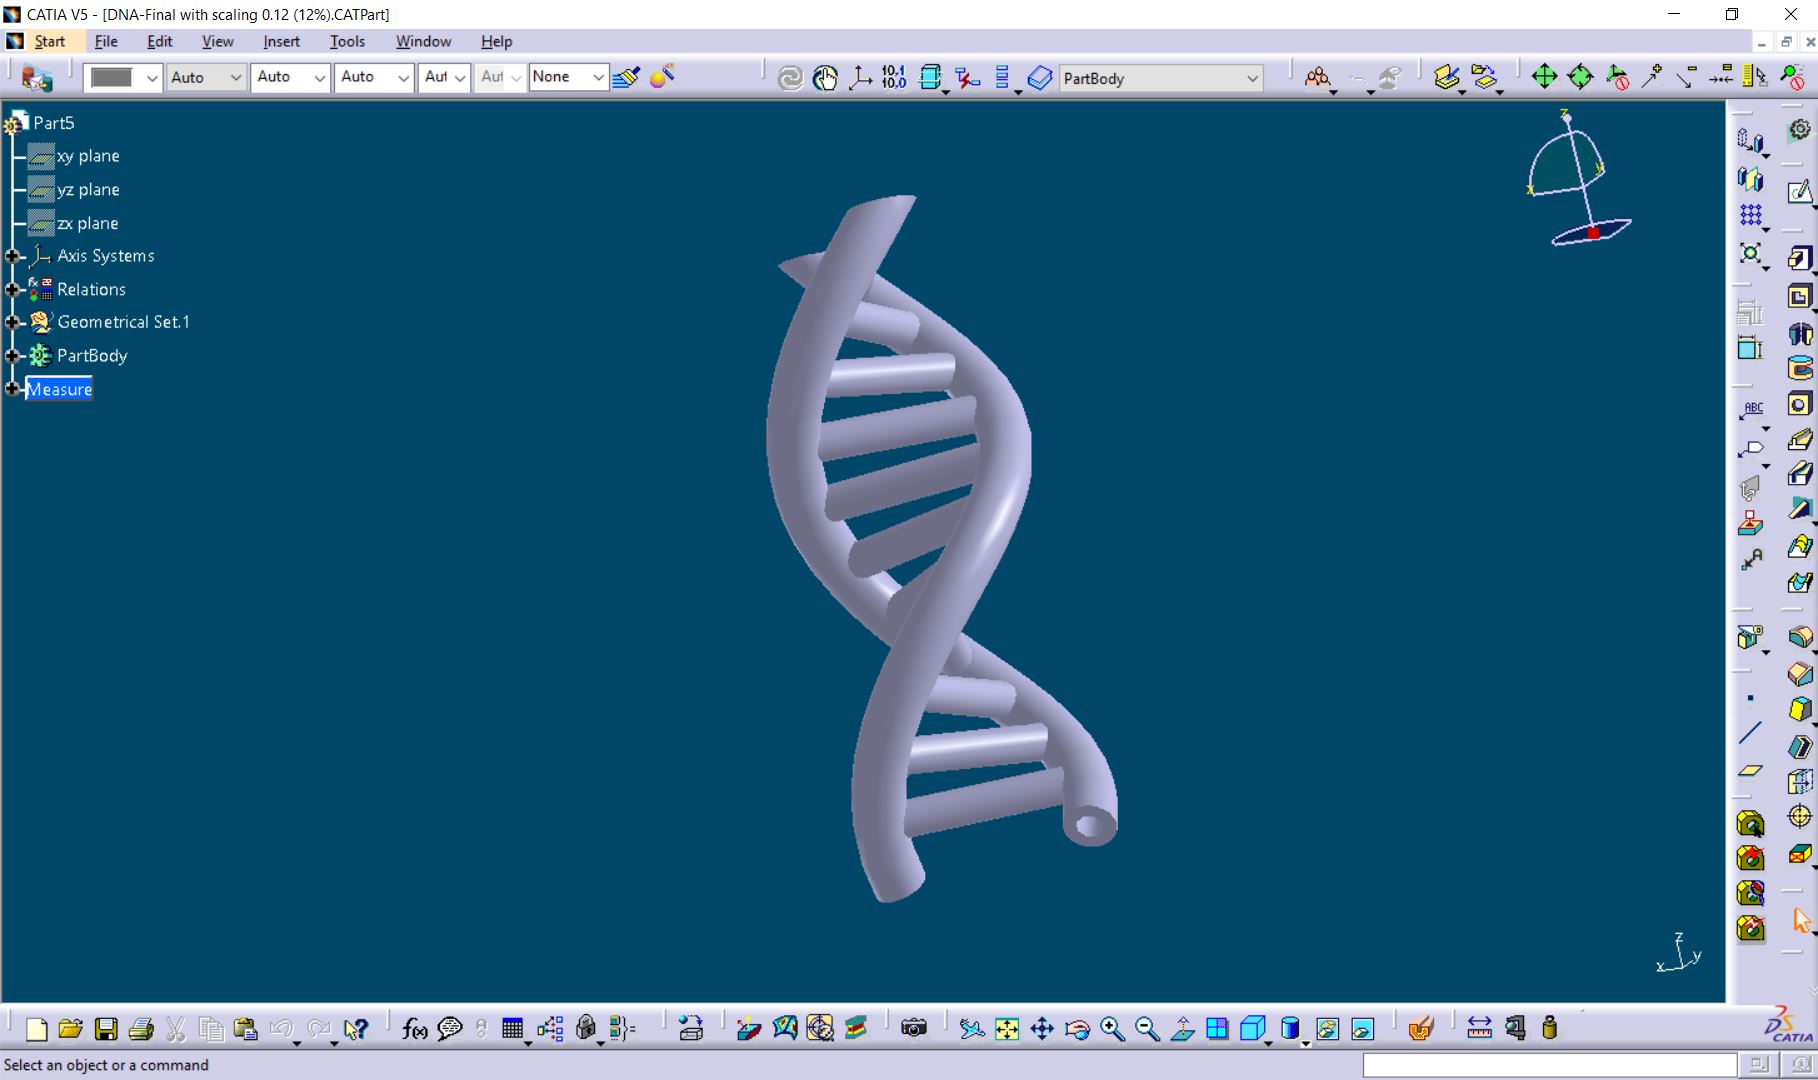The height and width of the screenshot is (1080, 1818).
Task: Create a plane with the Plane icon
Action: click(x=1750, y=770)
